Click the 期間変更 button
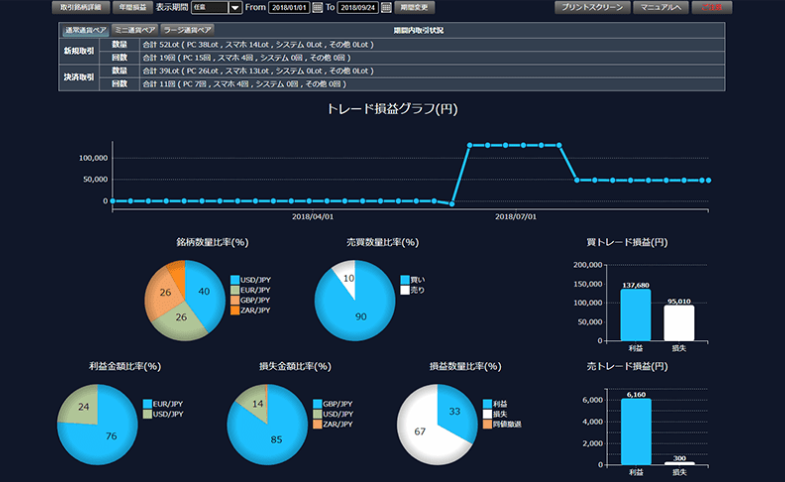This screenshot has width=785, height=482. point(415,8)
